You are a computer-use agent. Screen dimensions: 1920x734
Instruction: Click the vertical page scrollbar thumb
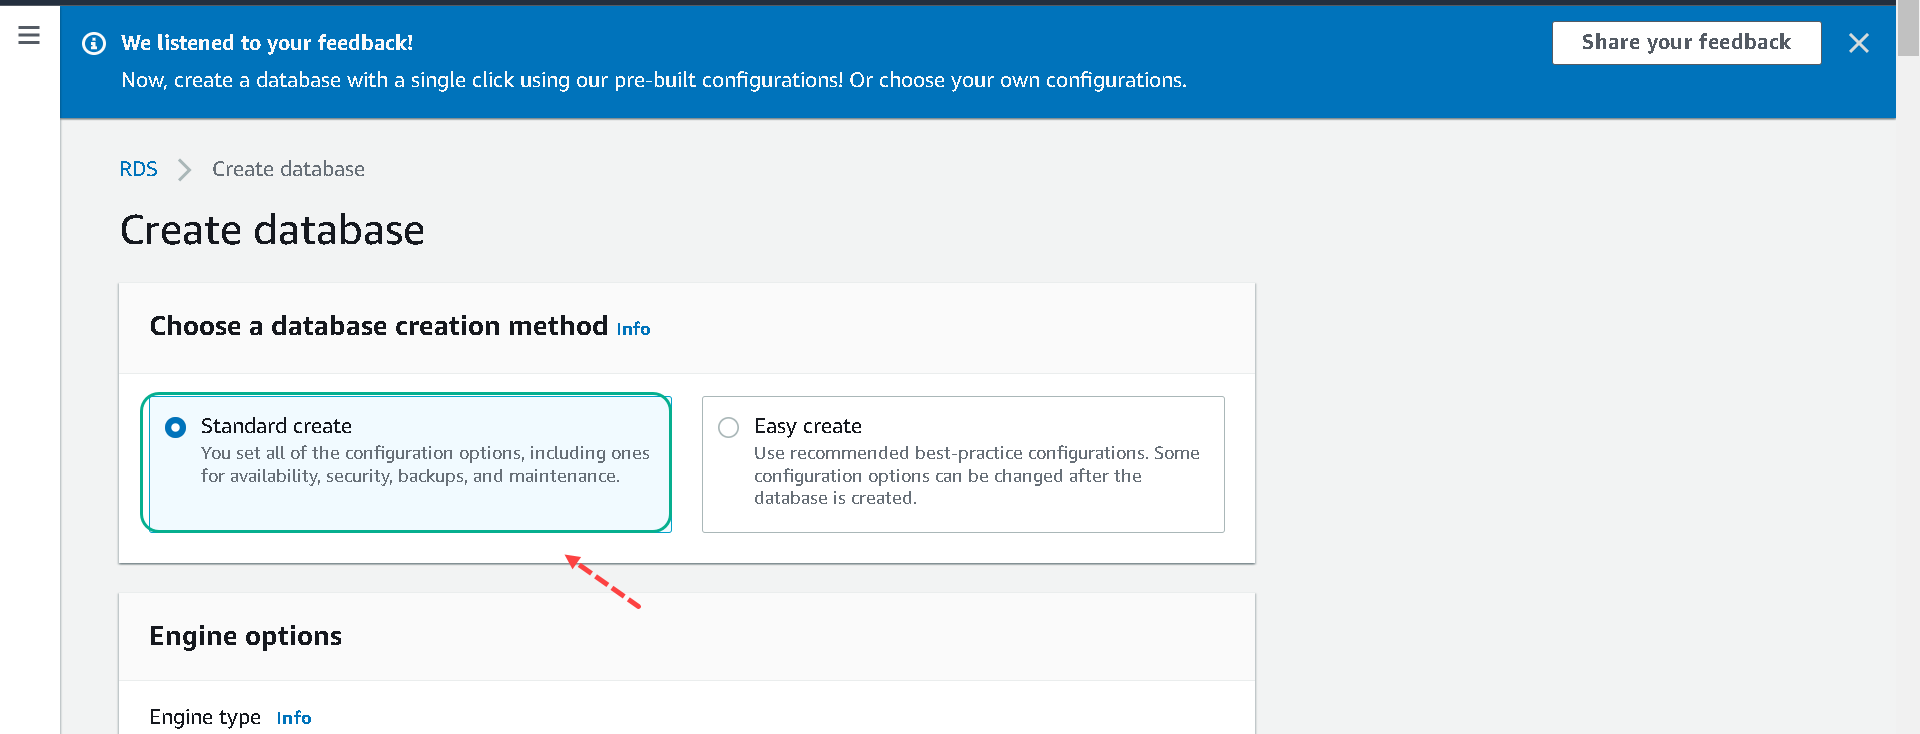point(1909,30)
